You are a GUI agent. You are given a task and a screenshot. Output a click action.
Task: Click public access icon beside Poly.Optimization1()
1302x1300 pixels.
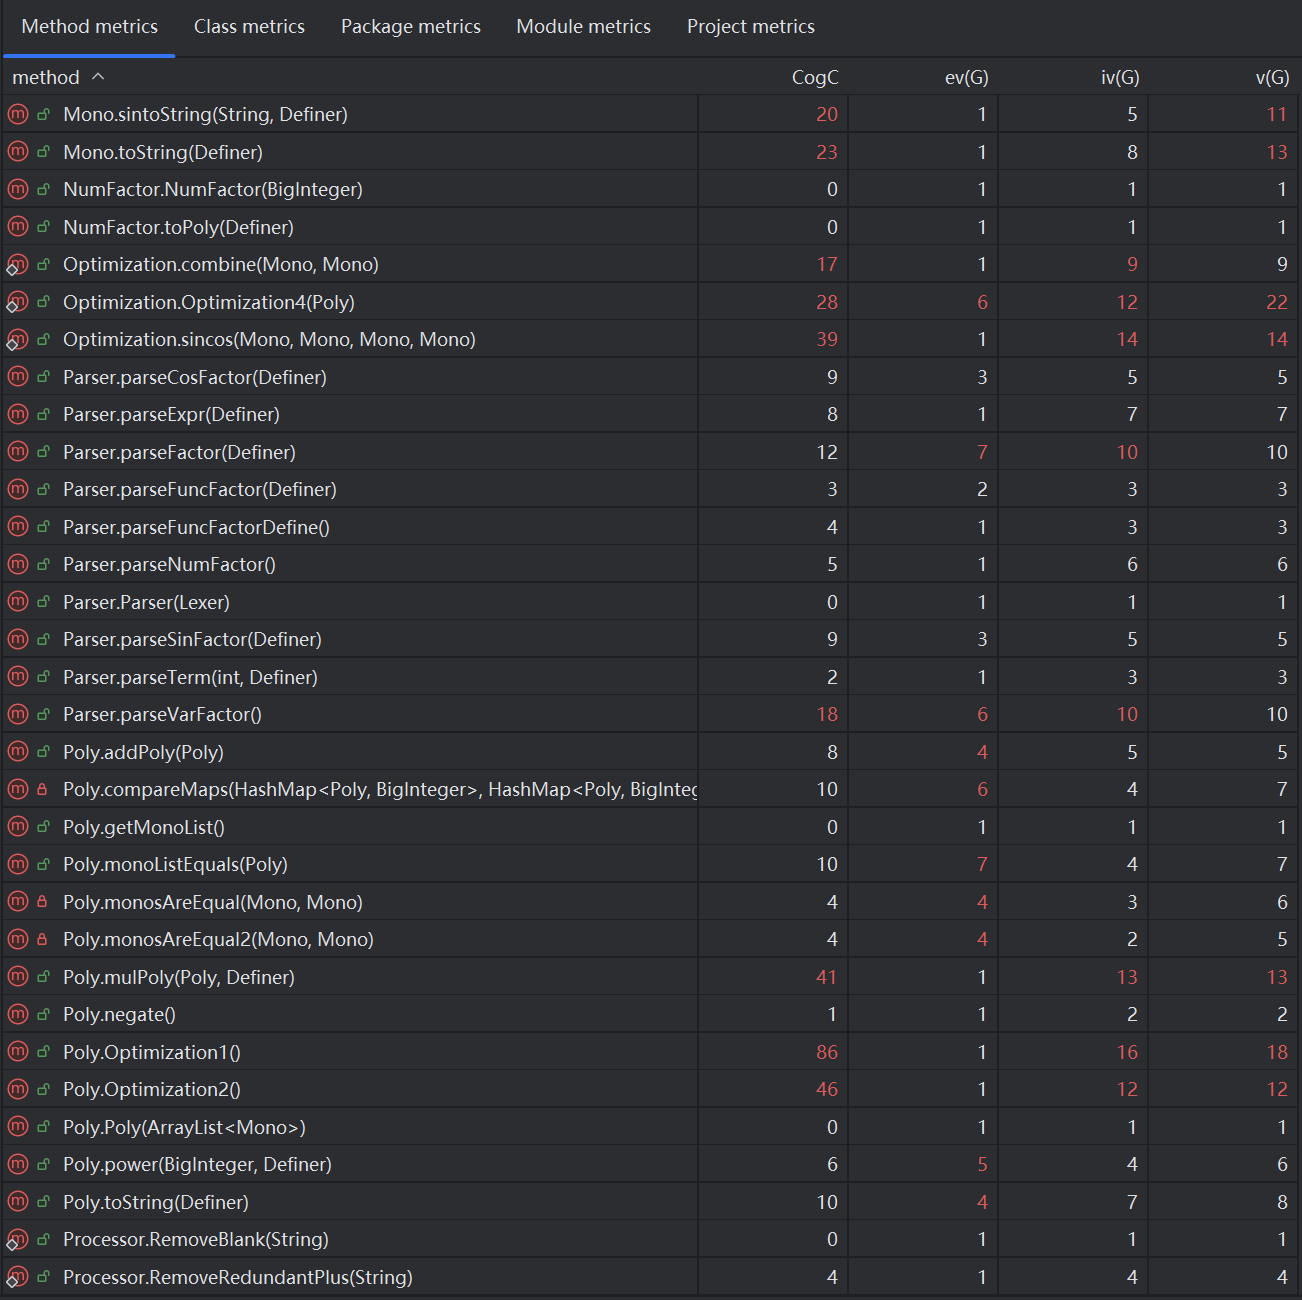click(43, 1052)
